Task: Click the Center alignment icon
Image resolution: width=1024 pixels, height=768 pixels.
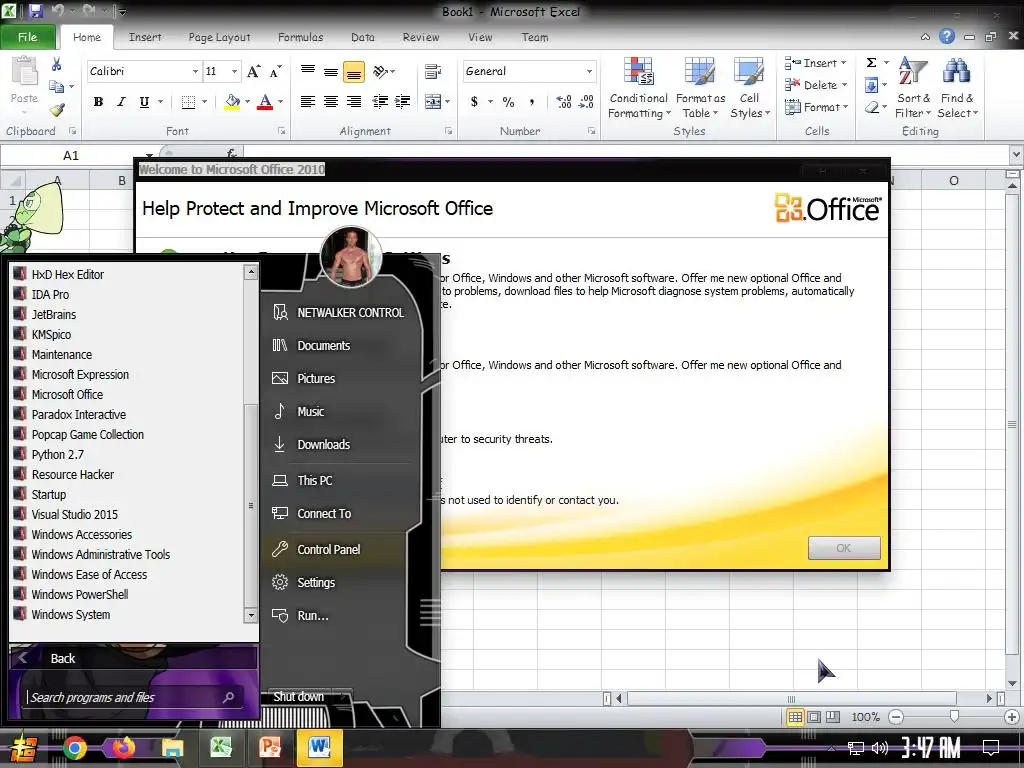Action: click(331, 101)
